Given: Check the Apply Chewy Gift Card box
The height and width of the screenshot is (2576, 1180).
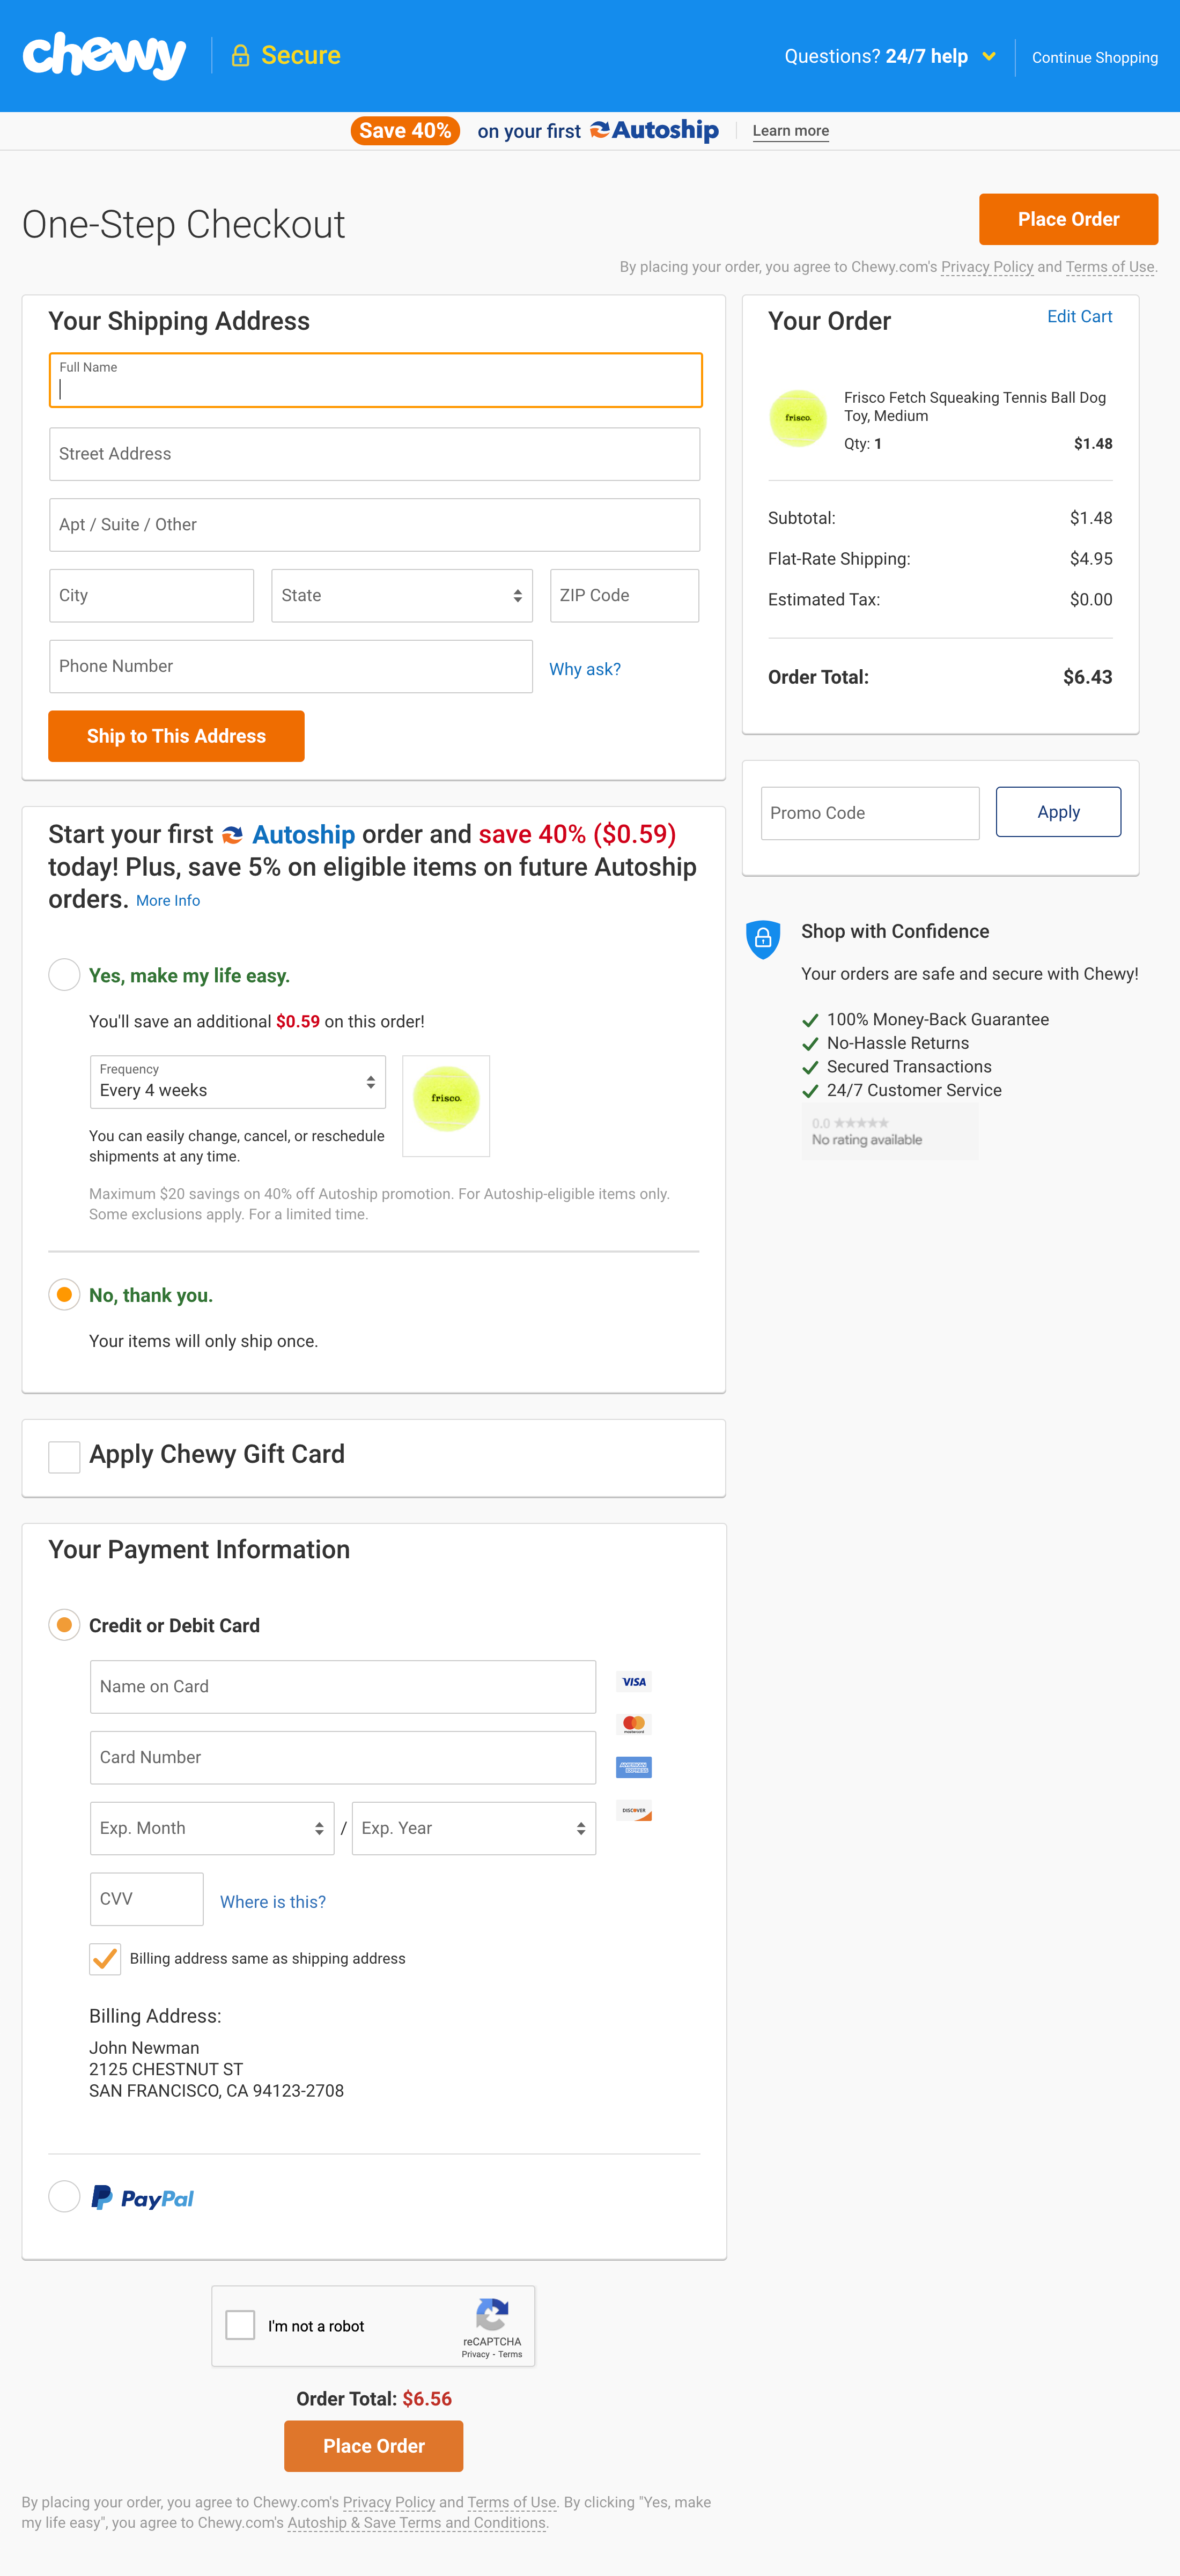Looking at the screenshot, I should click(x=65, y=1456).
